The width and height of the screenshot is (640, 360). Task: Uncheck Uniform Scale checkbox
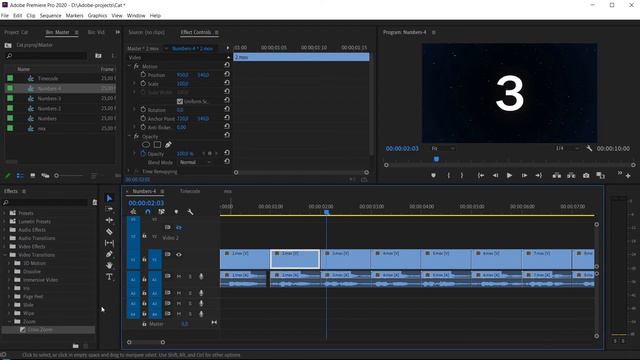(180, 101)
